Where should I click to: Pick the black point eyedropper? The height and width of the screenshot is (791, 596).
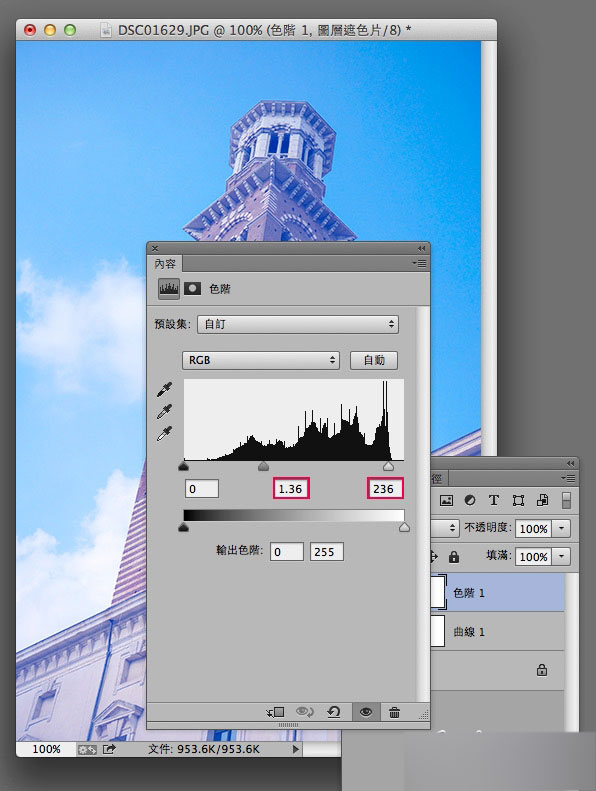(165, 389)
